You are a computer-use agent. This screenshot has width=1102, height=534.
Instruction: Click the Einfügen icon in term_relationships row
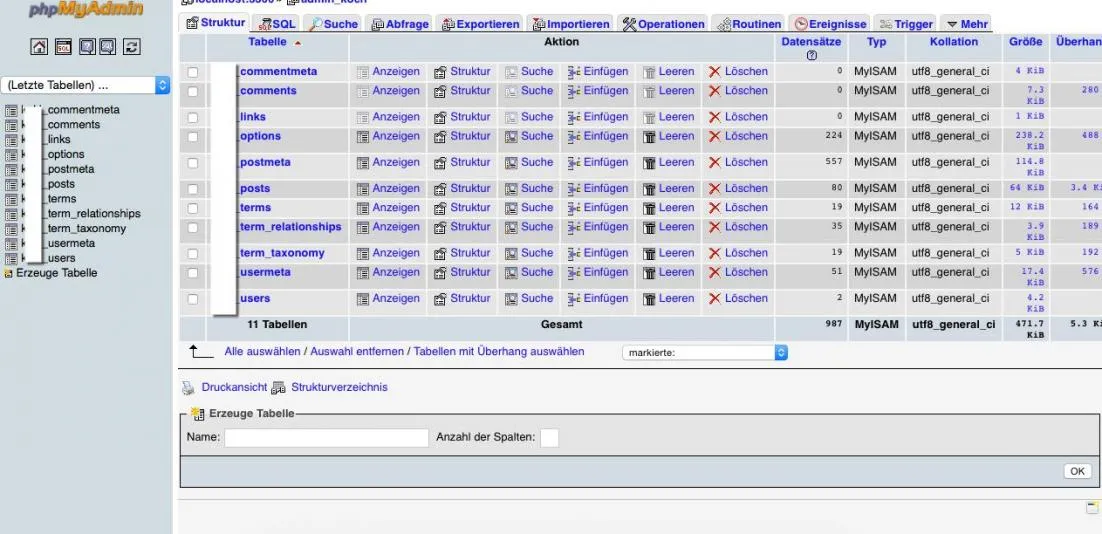point(573,228)
